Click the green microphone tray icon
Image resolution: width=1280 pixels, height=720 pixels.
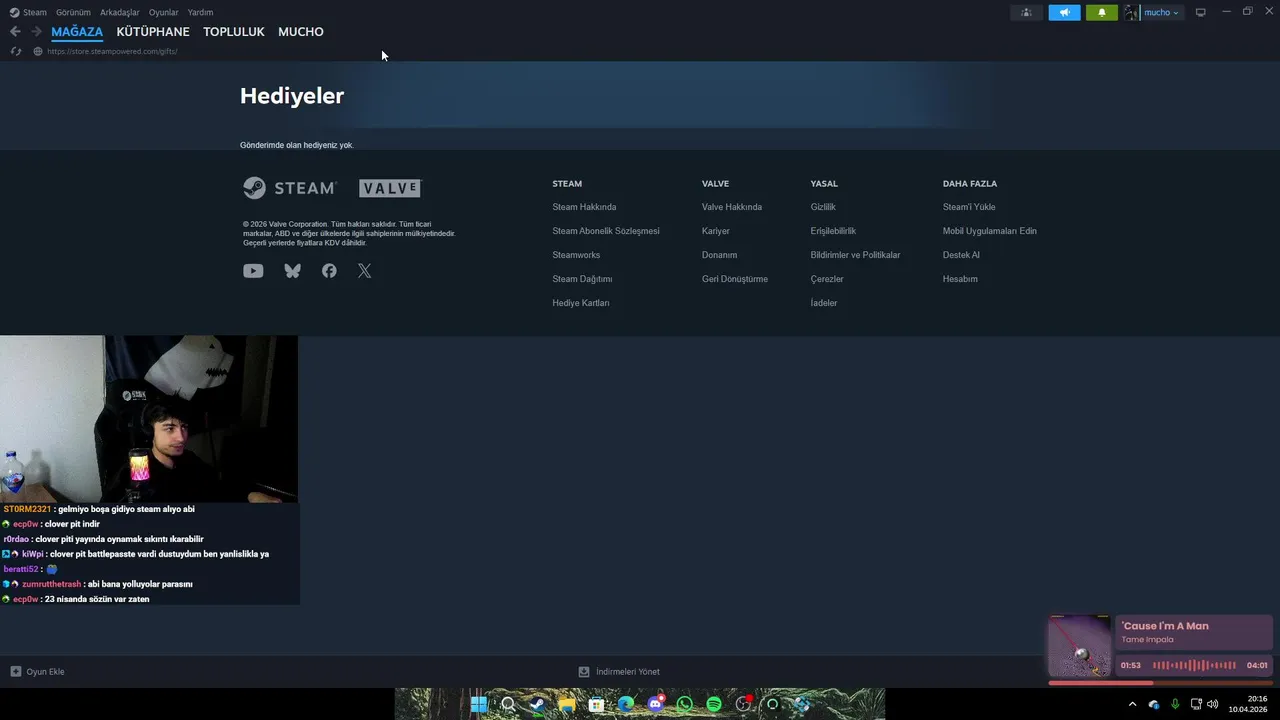coord(1175,704)
